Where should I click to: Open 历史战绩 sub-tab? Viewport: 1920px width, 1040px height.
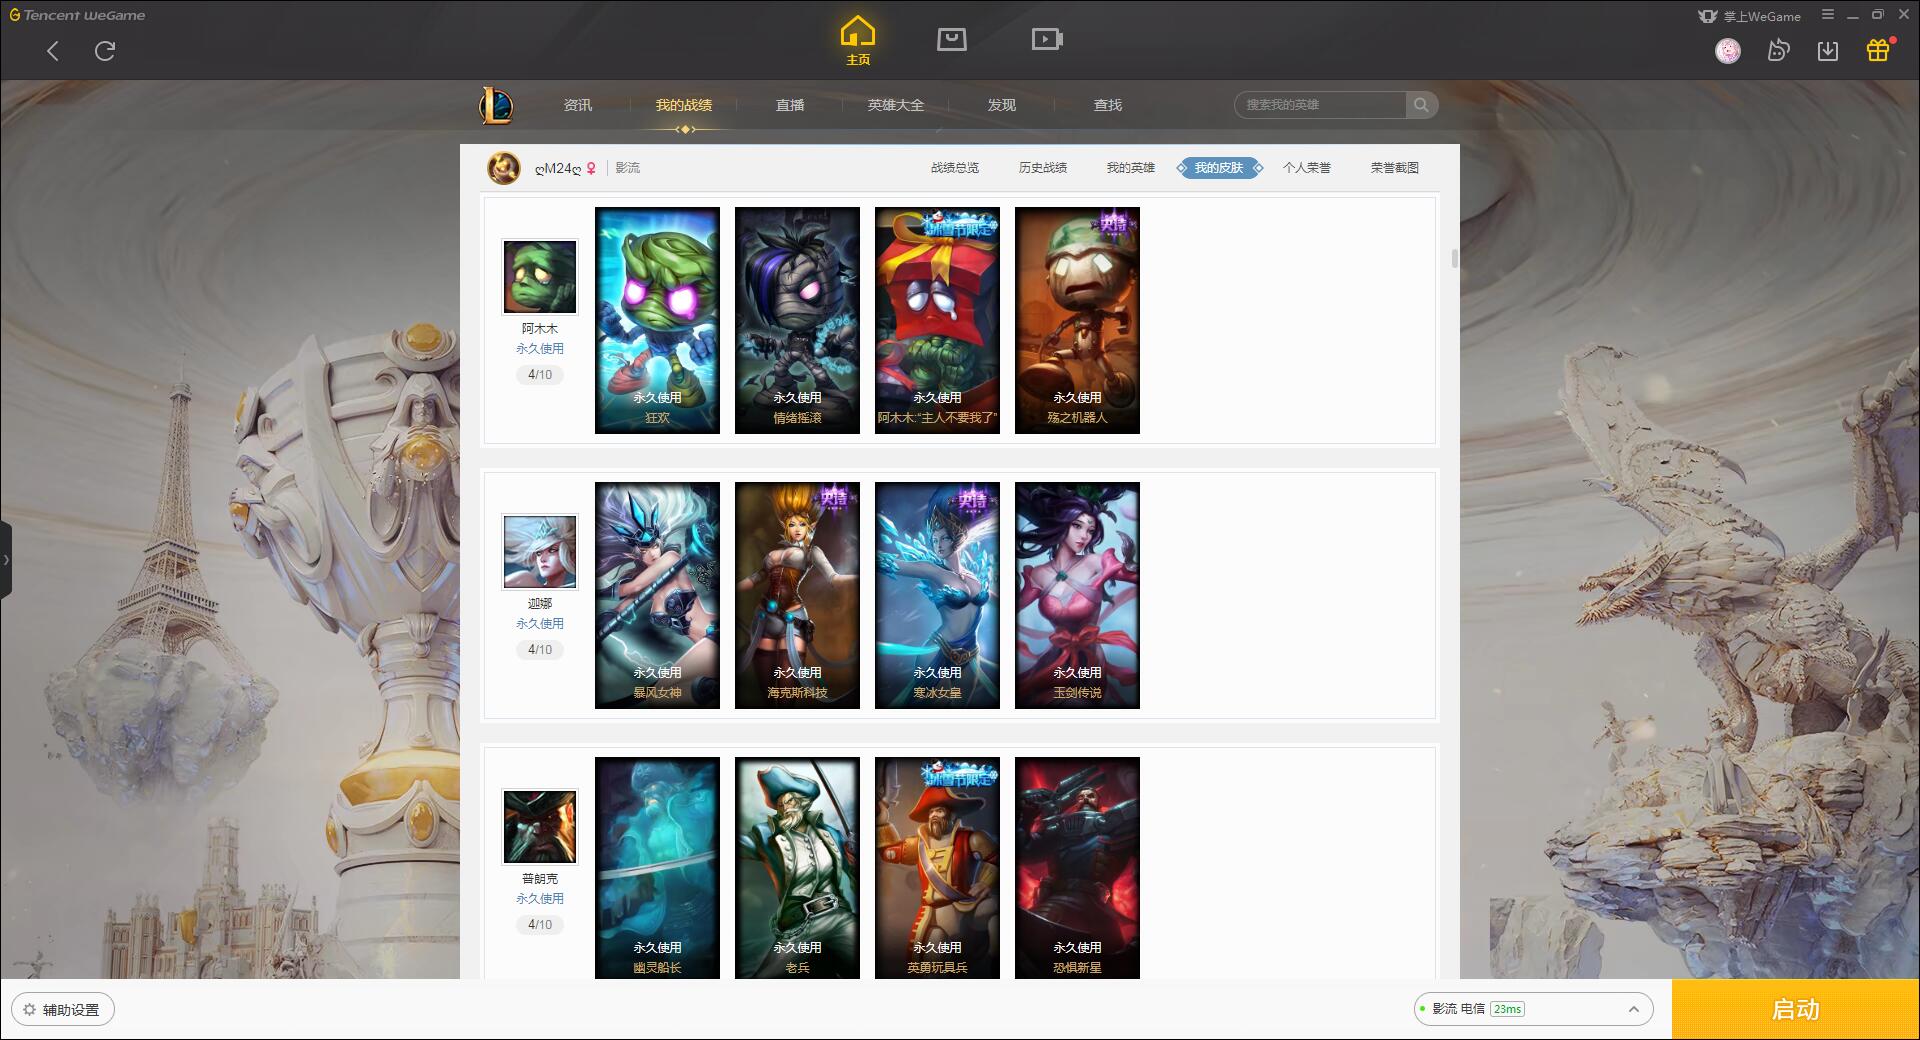(x=1043, y=168)
